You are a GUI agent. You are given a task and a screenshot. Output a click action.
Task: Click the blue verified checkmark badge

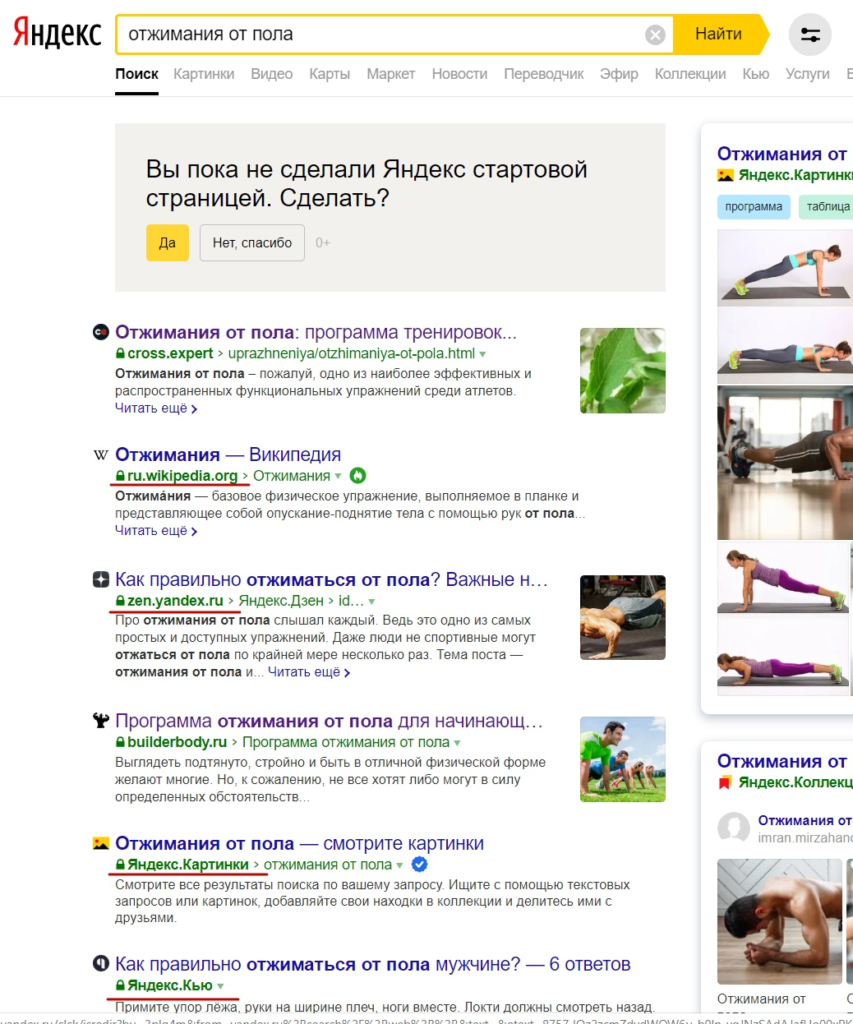419,864
